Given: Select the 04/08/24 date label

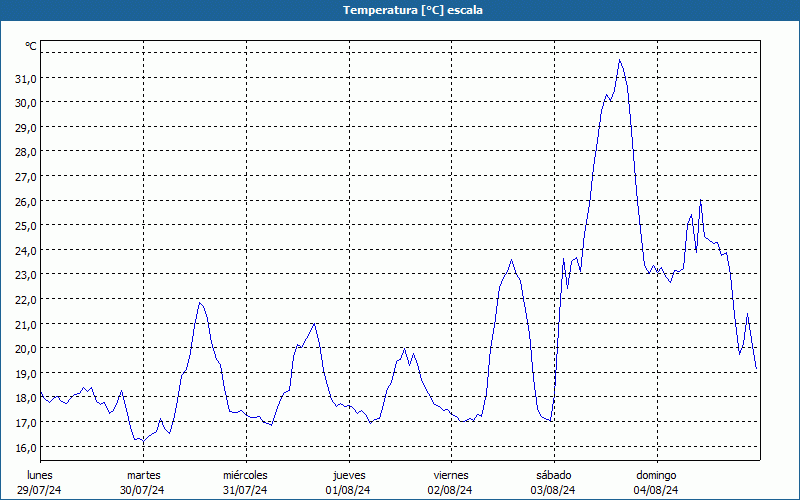Looking at the screenshot, I should tap(656, 490).
